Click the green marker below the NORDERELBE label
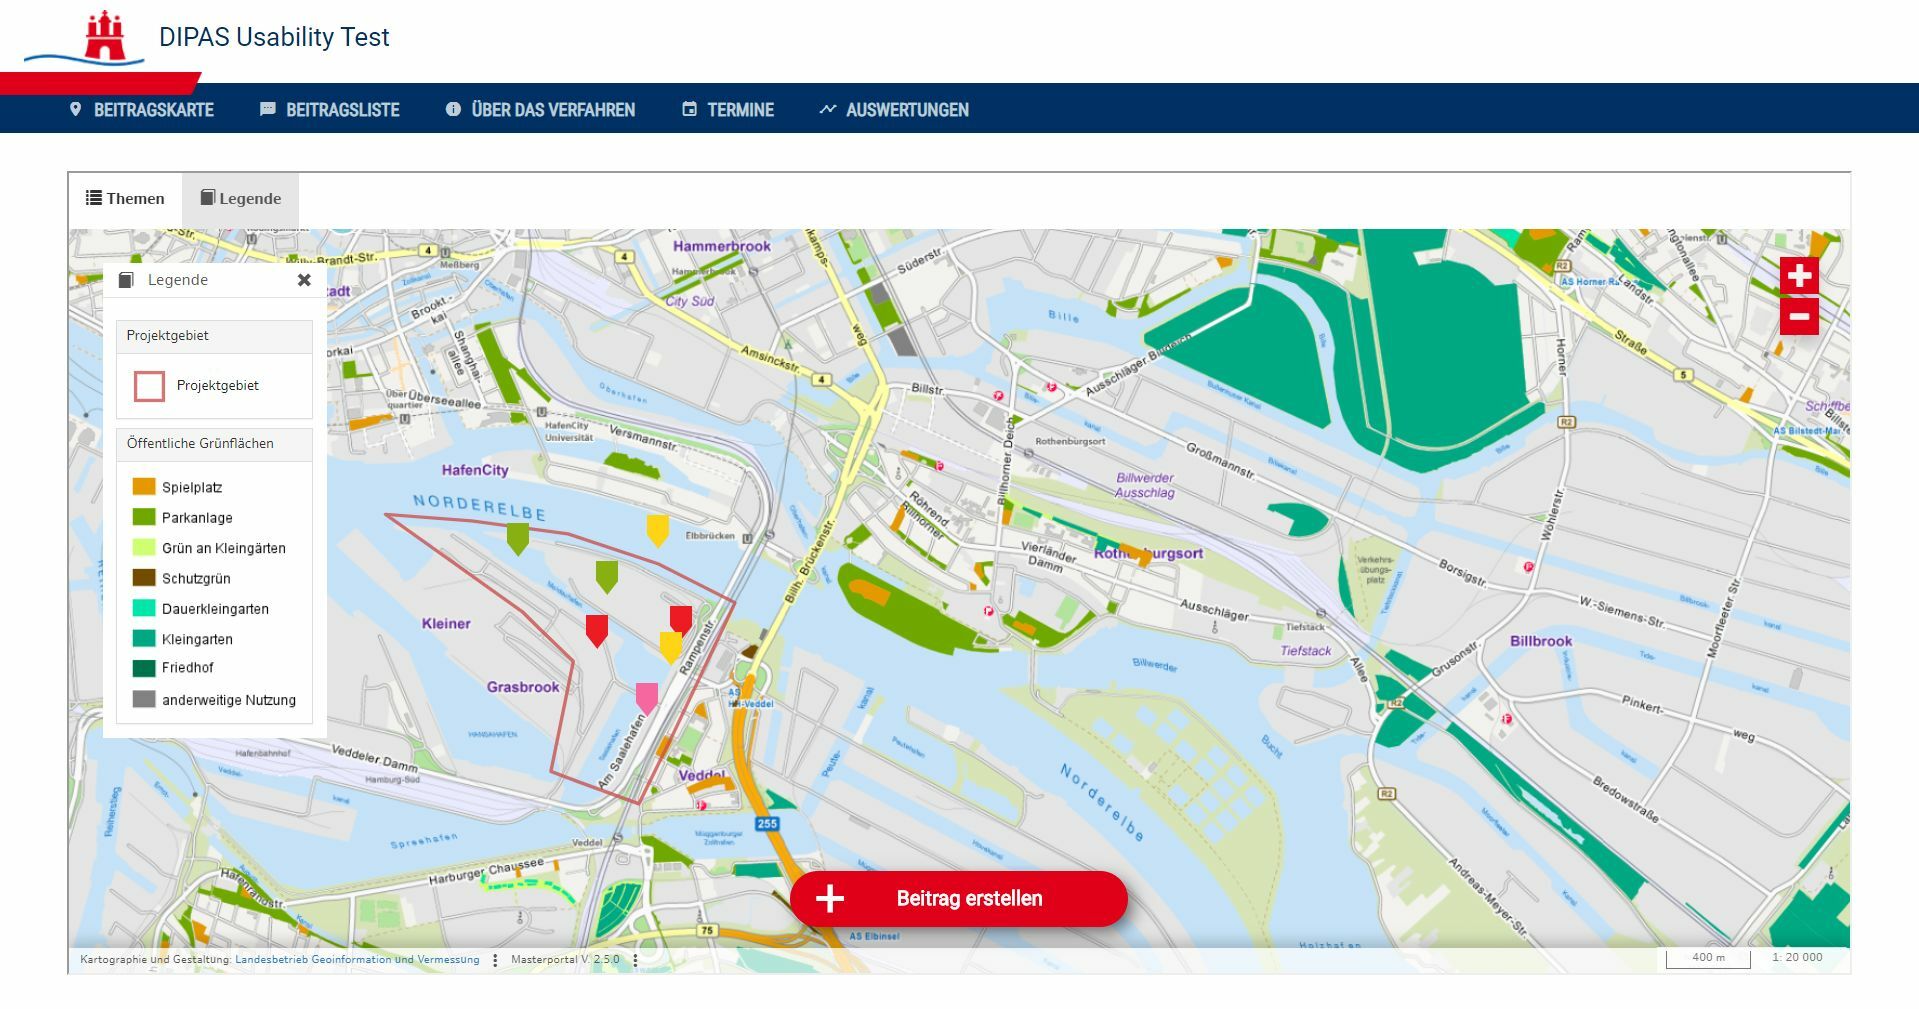Image resolution: width=1919 pixels, height=1009 pixels. tap(517, 537)
